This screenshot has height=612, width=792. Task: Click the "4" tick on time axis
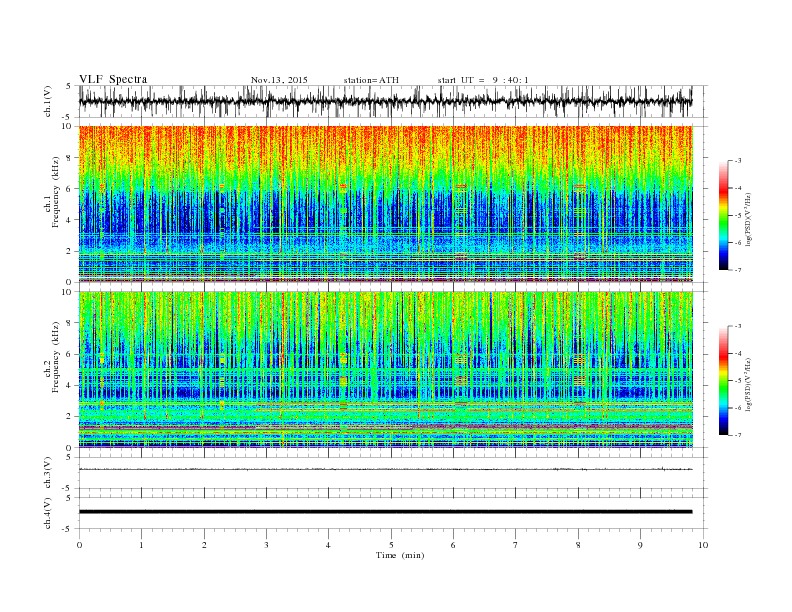[328, 545]
